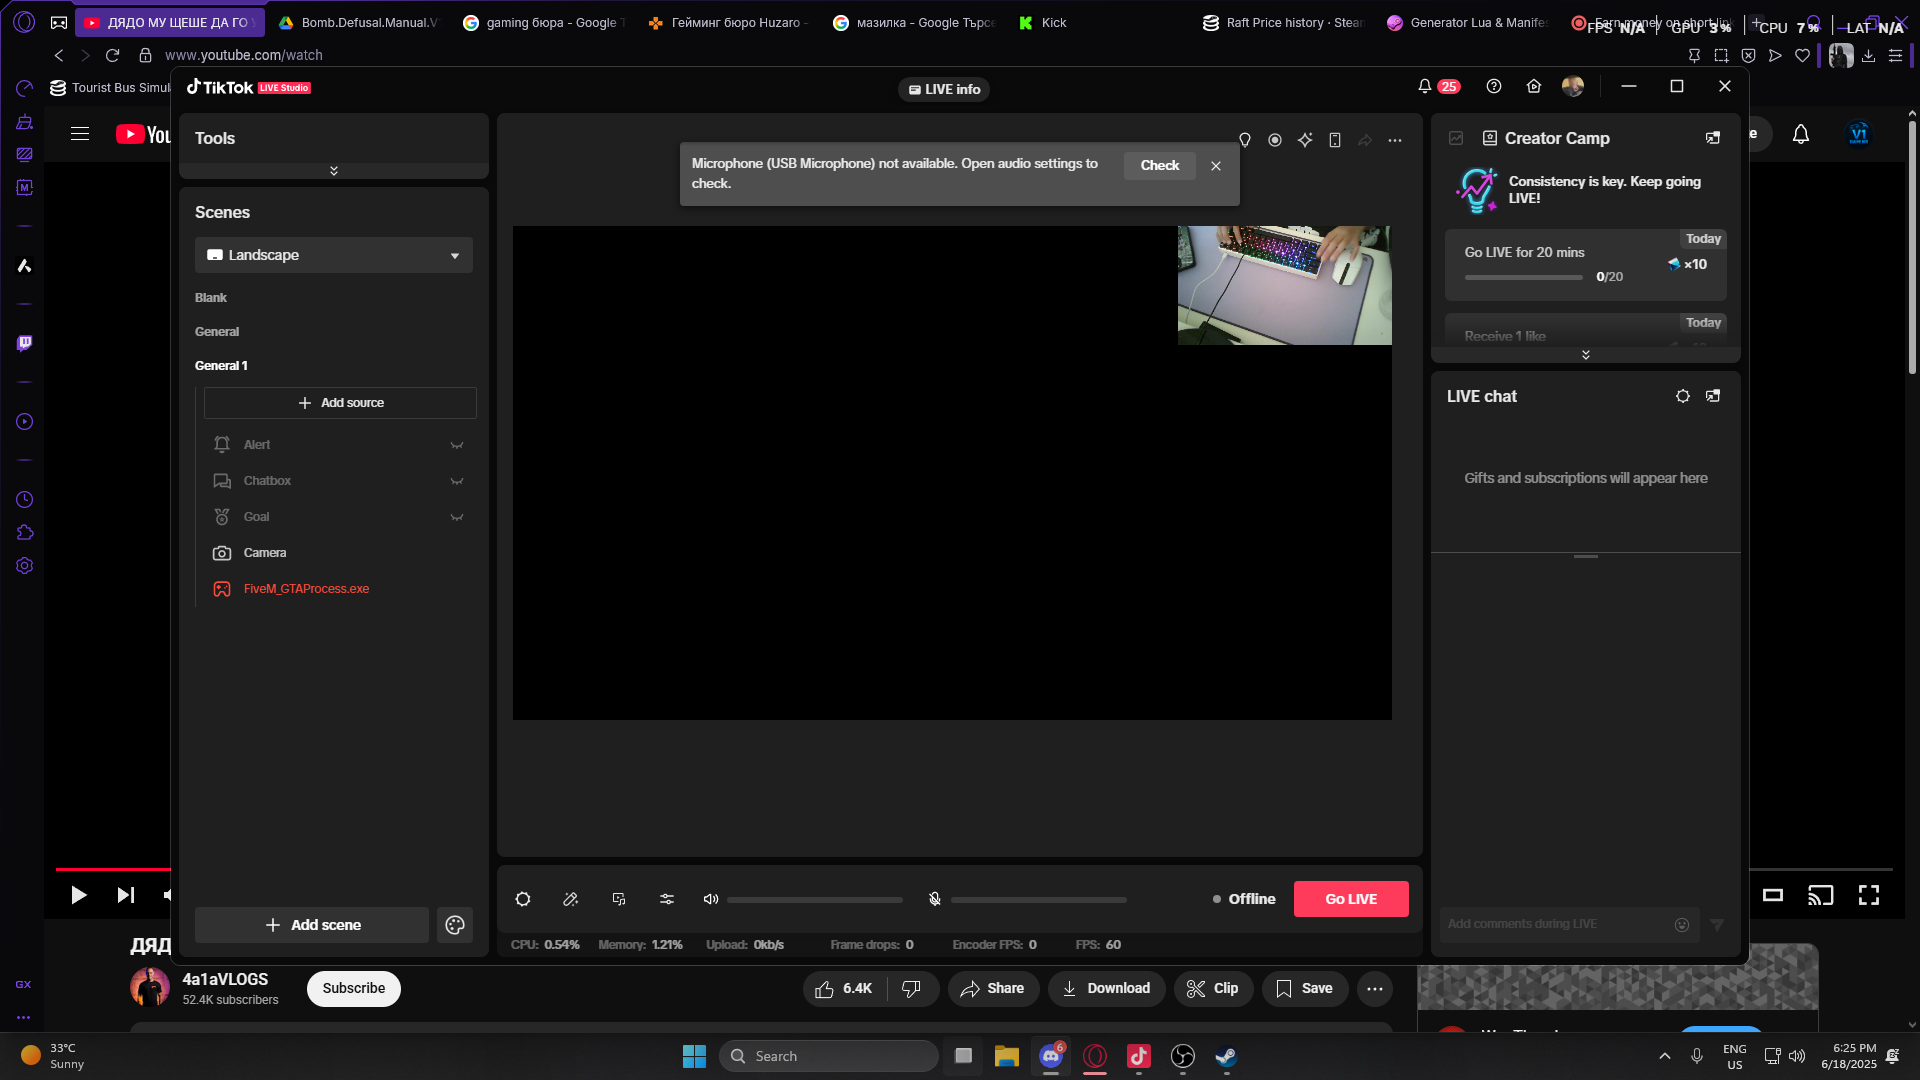This screenshot has width=1920, height=1080.
Task: Expand the Tools panel chevron
Action: [334, 171]
